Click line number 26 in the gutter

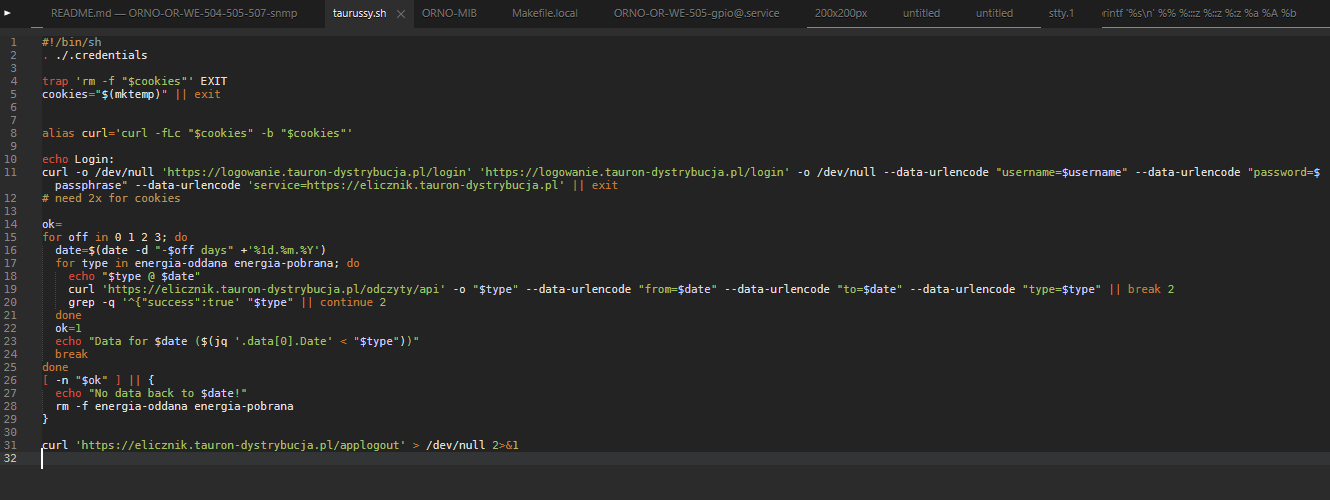point(13,381)
